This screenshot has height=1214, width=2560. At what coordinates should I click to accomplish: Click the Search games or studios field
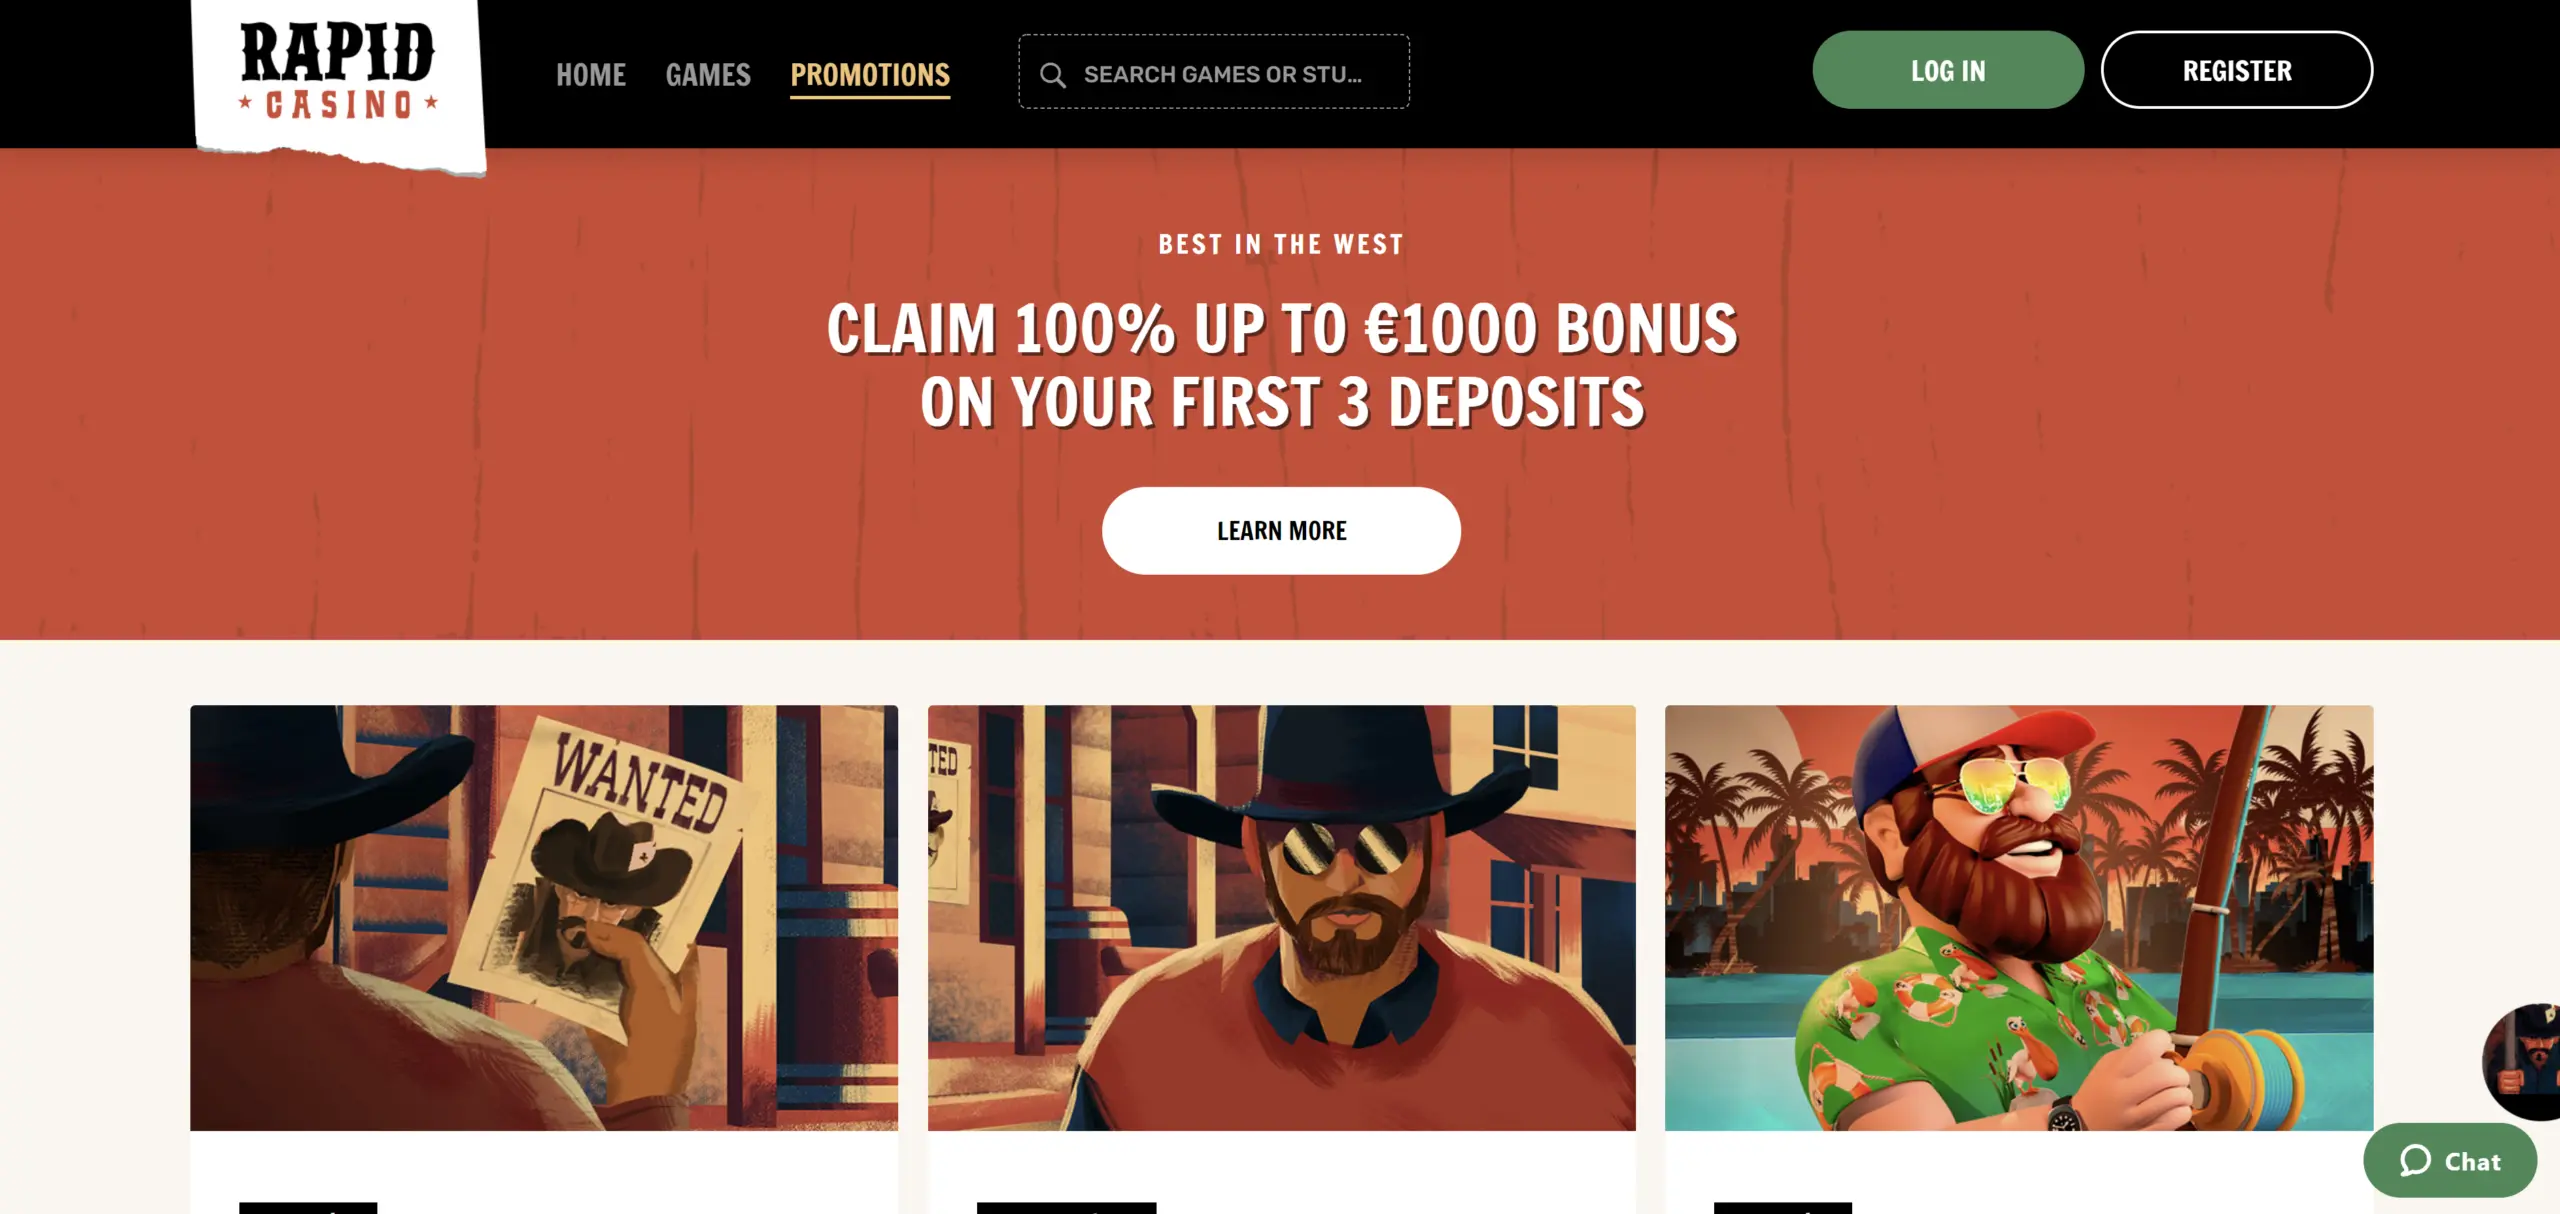tap(1214, 72)
